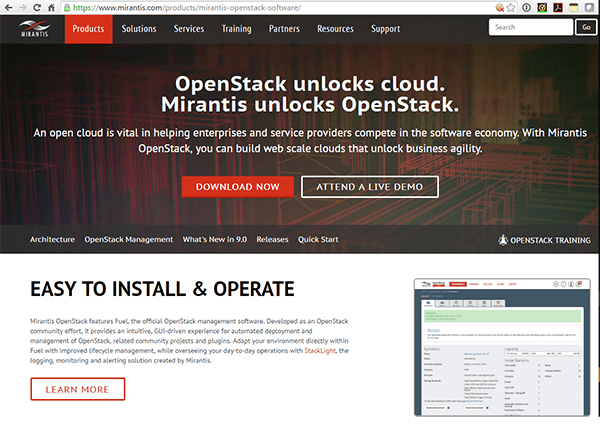Click the Learn More button
This screenshot has width=600, height=431.
77,389
